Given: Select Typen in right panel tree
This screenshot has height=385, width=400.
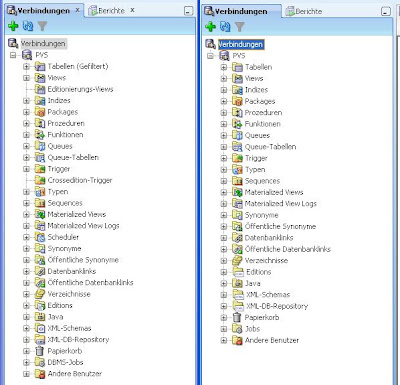Looking at the screenshot, I should point(255,170).
